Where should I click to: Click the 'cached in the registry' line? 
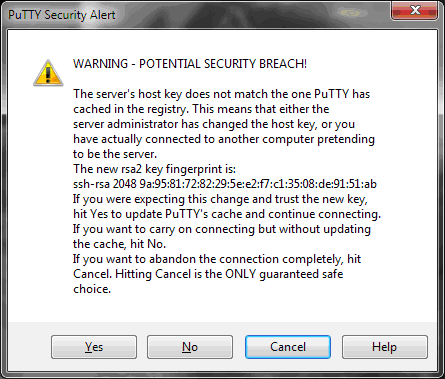[201, 109]
